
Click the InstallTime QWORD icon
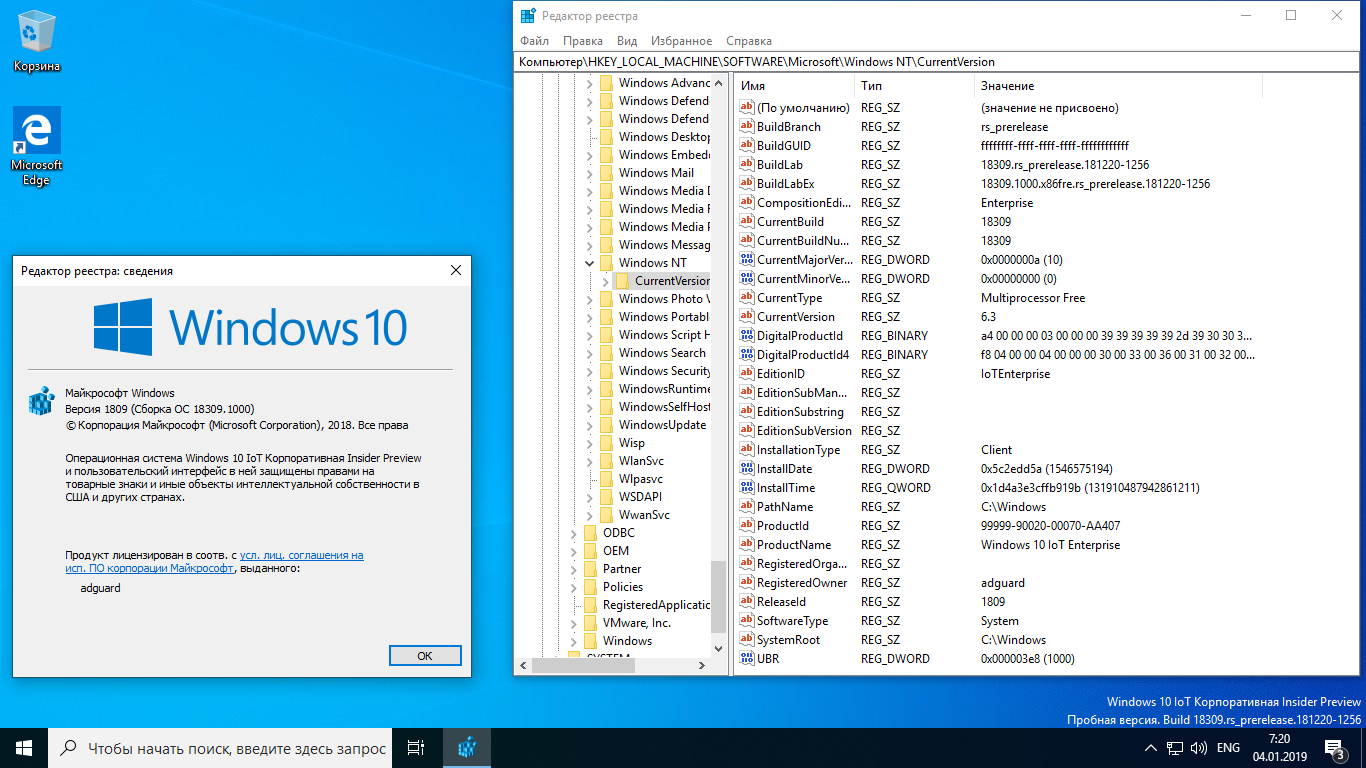tap(747, 487)
